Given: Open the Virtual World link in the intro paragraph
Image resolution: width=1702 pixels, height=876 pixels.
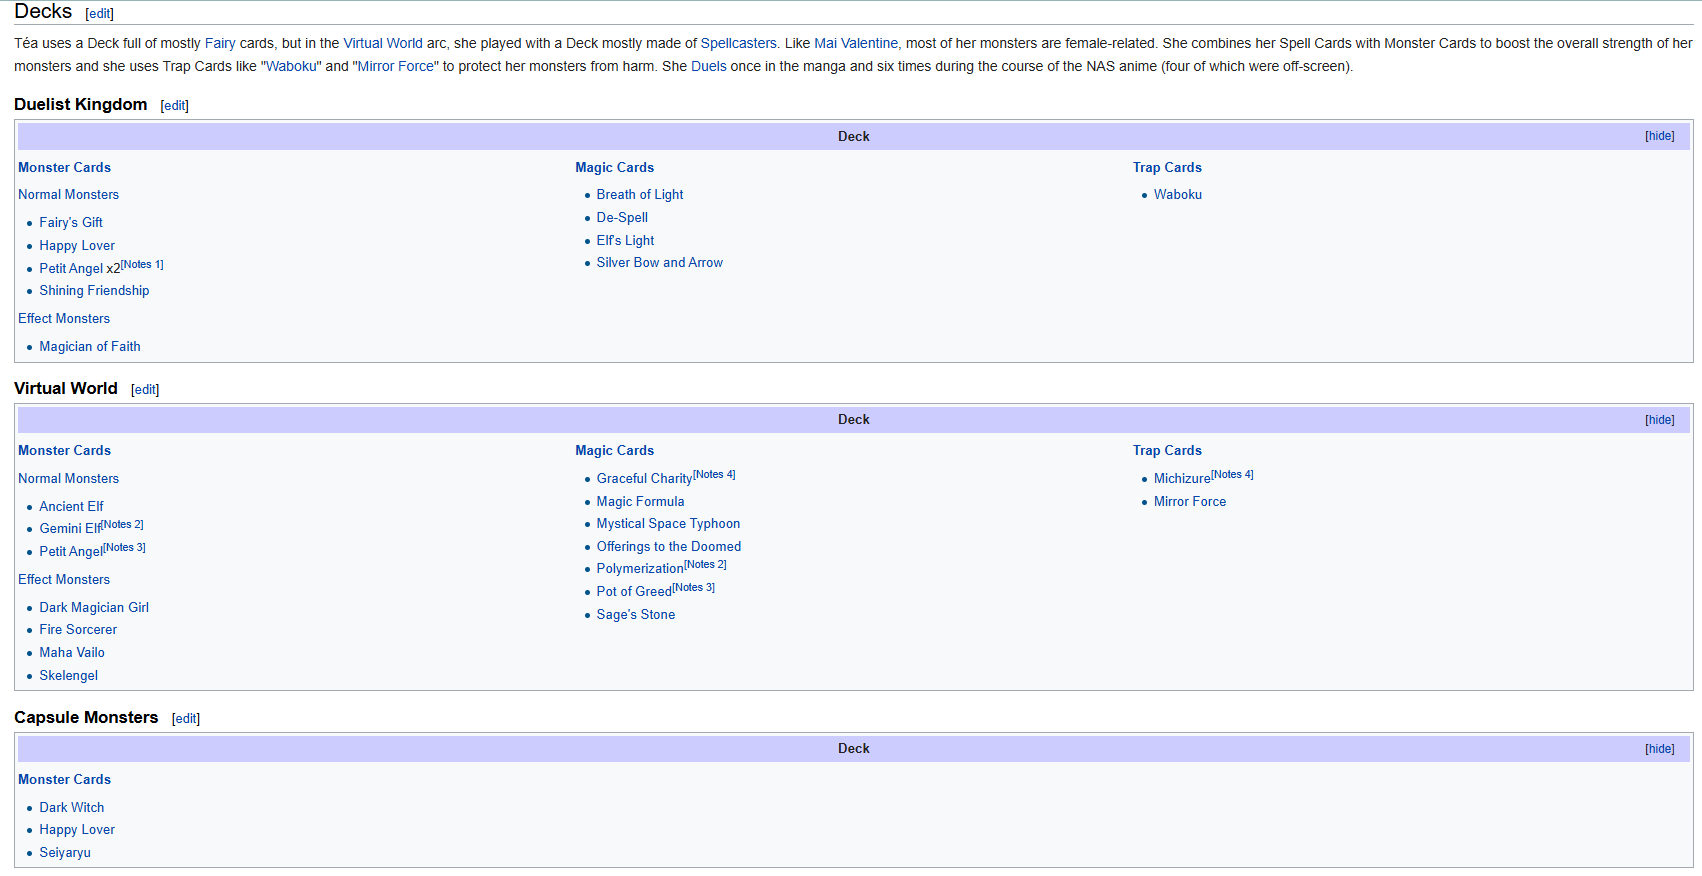Looking at the screenshot, I should tap(383, 43).
